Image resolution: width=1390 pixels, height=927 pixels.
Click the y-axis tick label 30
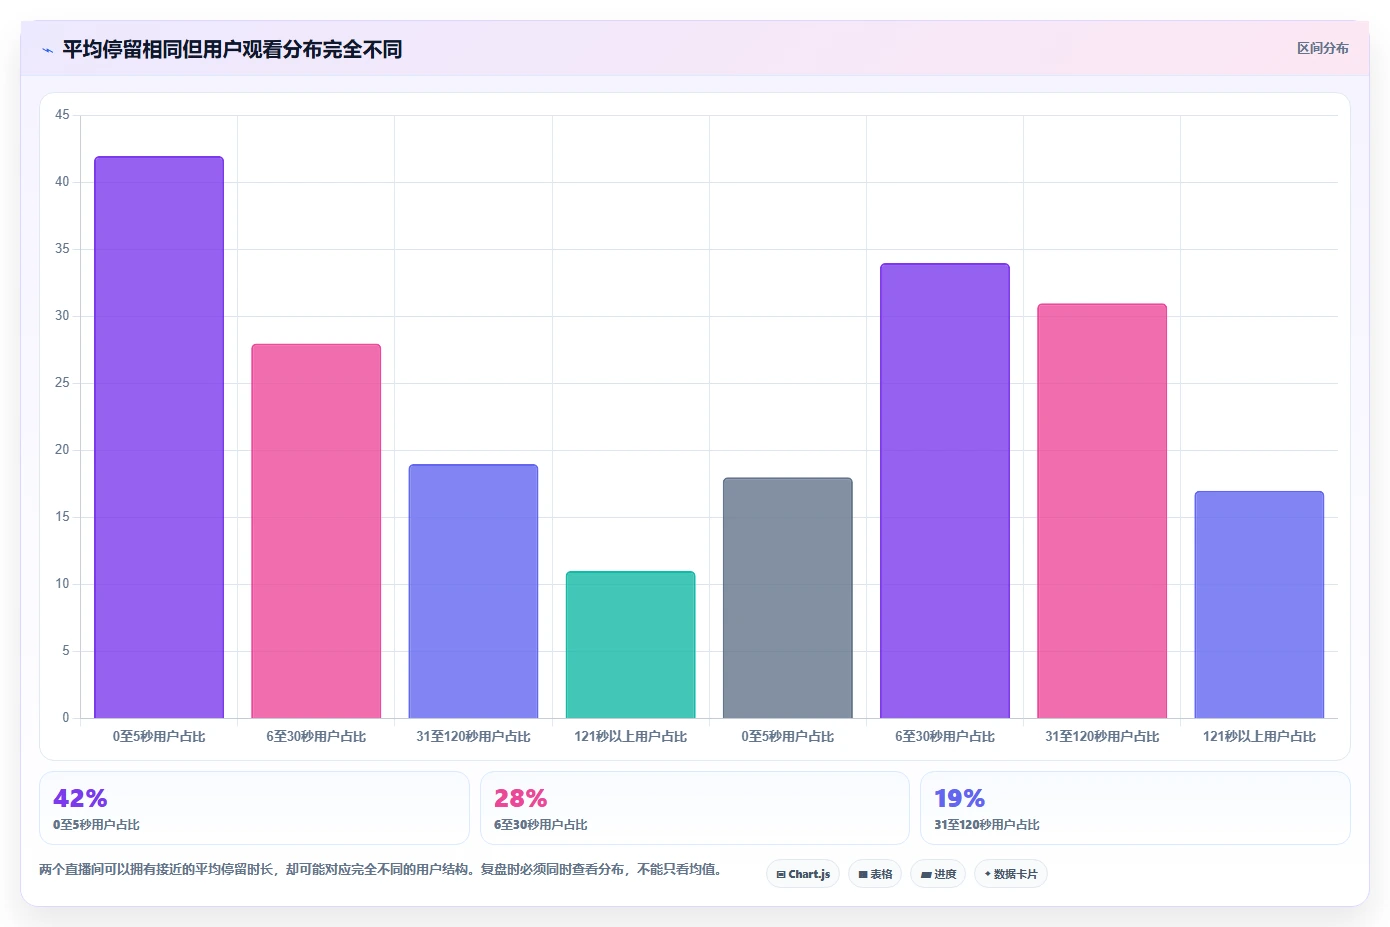(62, 316)
